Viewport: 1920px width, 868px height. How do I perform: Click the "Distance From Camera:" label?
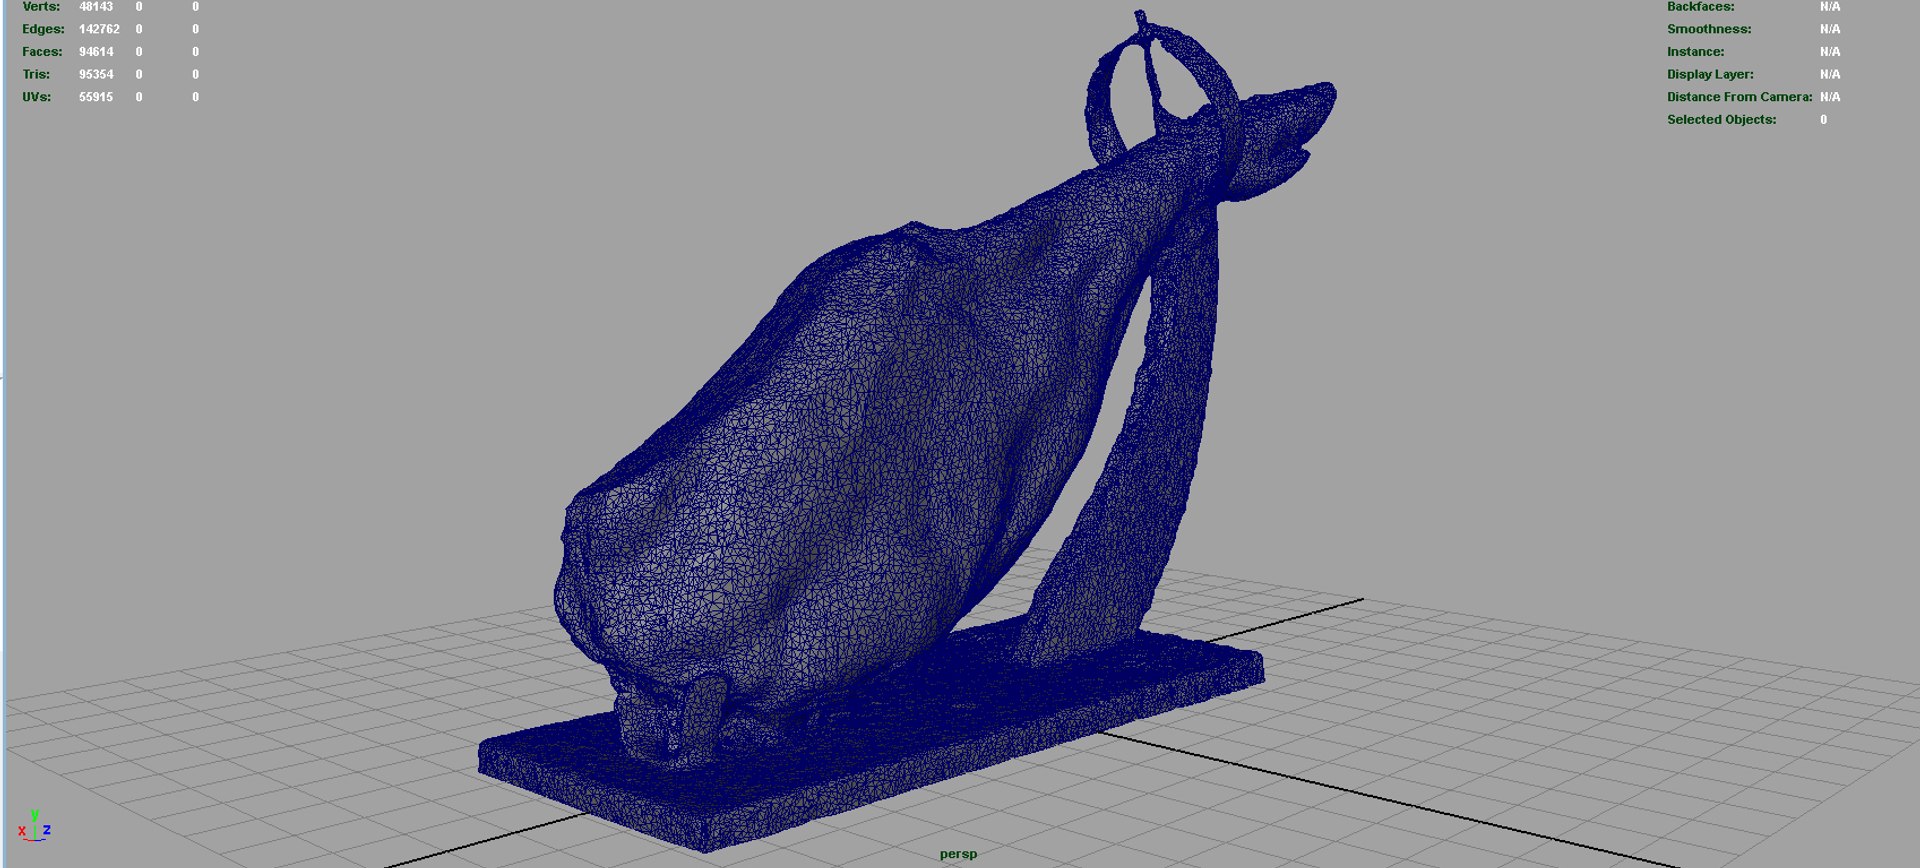coord(1740,97)
